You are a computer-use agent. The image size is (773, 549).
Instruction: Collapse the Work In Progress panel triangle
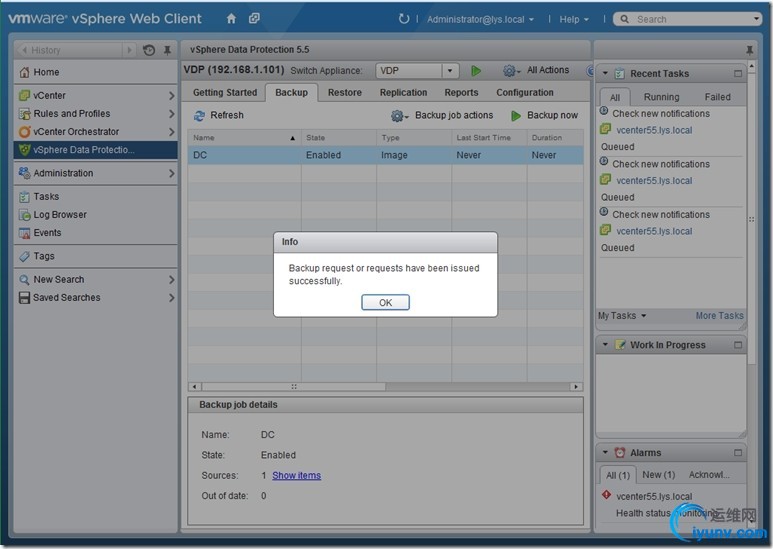click(605, 344)
